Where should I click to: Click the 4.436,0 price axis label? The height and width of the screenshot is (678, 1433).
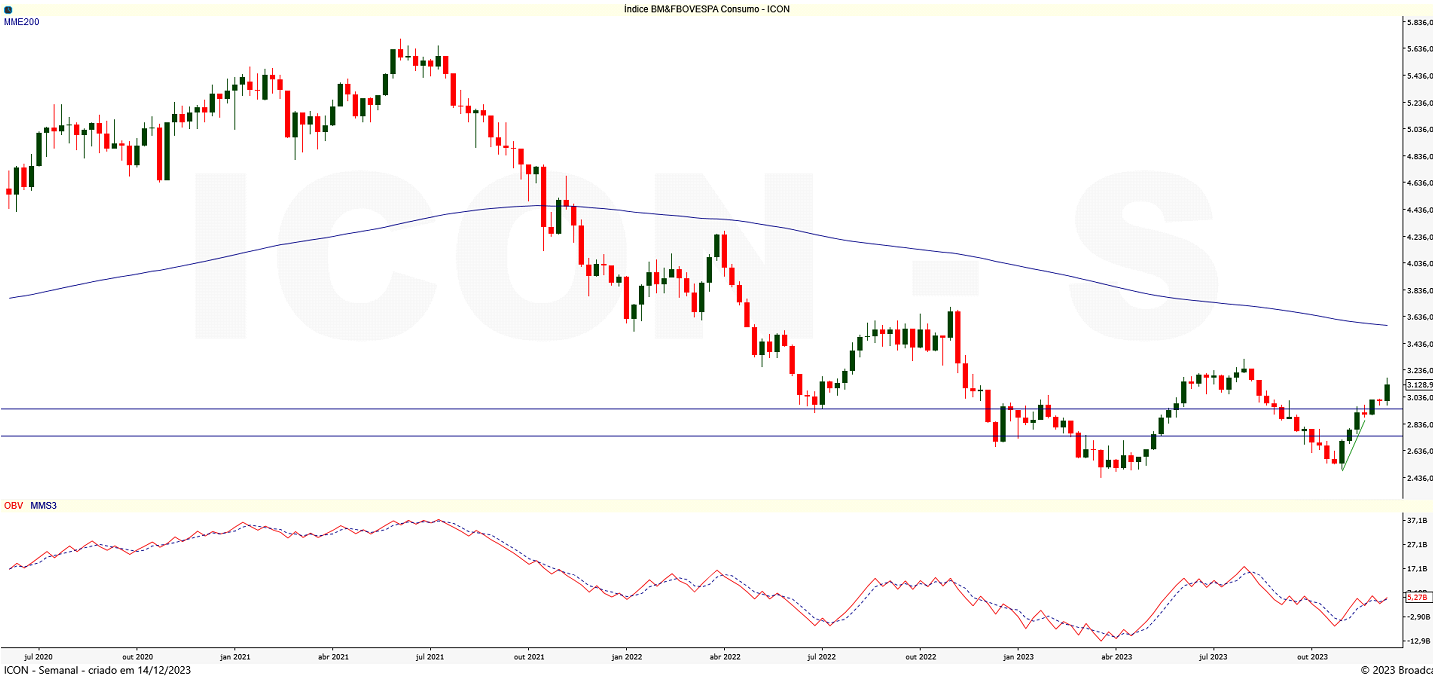pyautogui.click(x=1420, y=210)
